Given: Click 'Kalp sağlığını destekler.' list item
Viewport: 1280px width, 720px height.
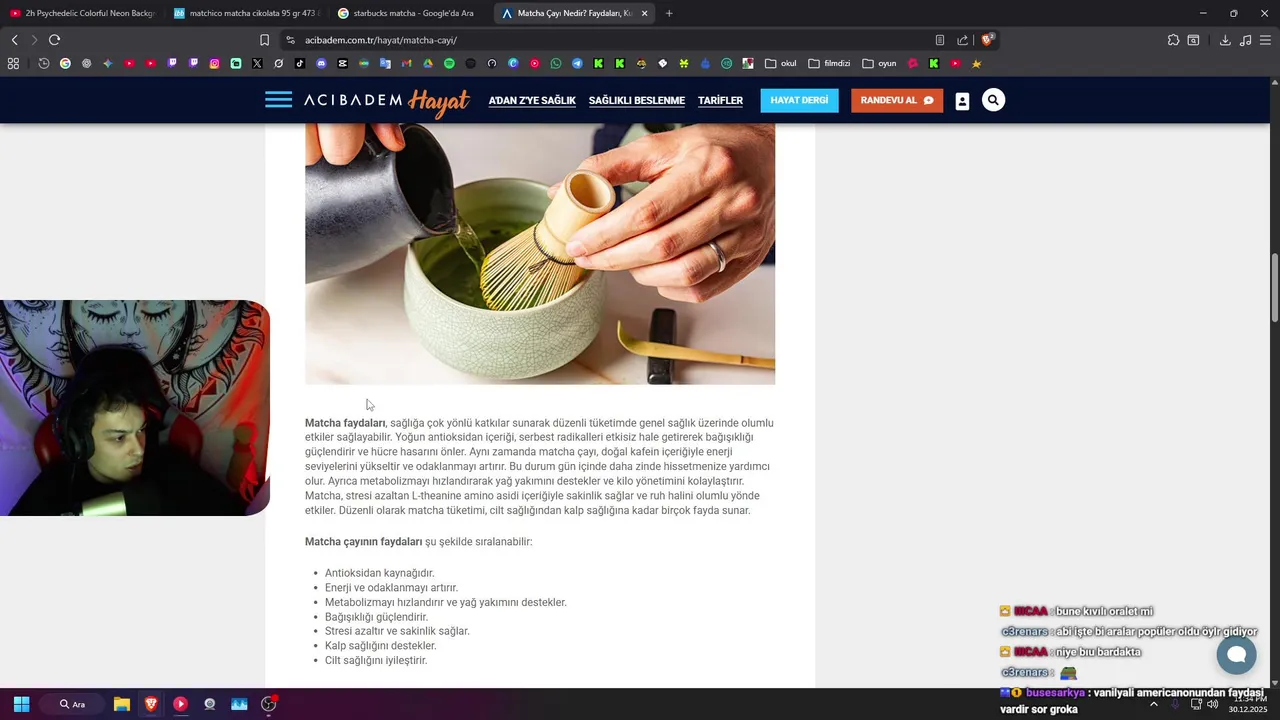Looking at the screenshot, I should point(380,646).
